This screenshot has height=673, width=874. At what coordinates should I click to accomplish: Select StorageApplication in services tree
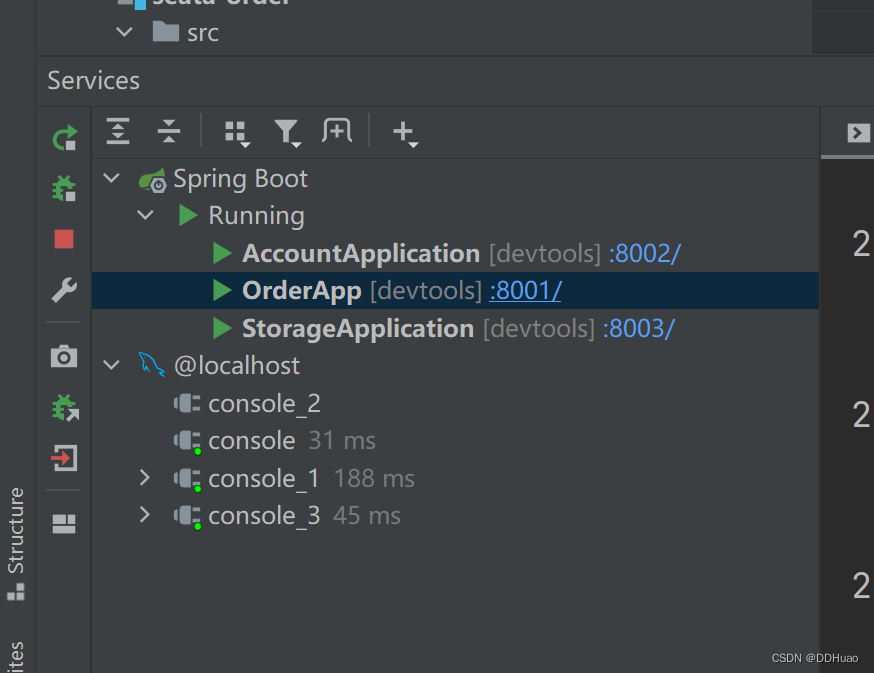pos(358,328)
